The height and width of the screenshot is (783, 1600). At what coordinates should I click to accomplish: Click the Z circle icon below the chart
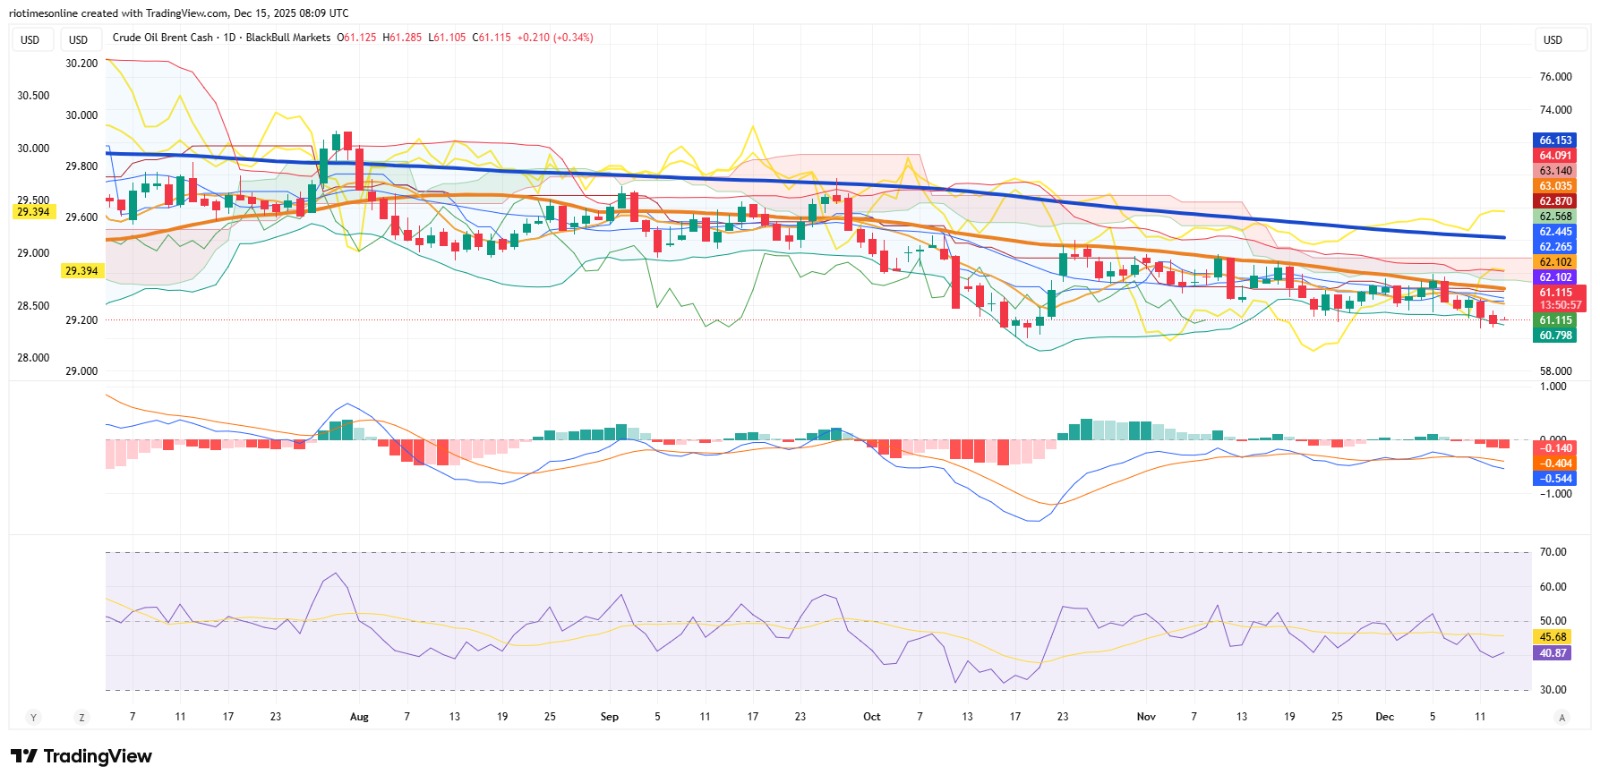point(81,717)
